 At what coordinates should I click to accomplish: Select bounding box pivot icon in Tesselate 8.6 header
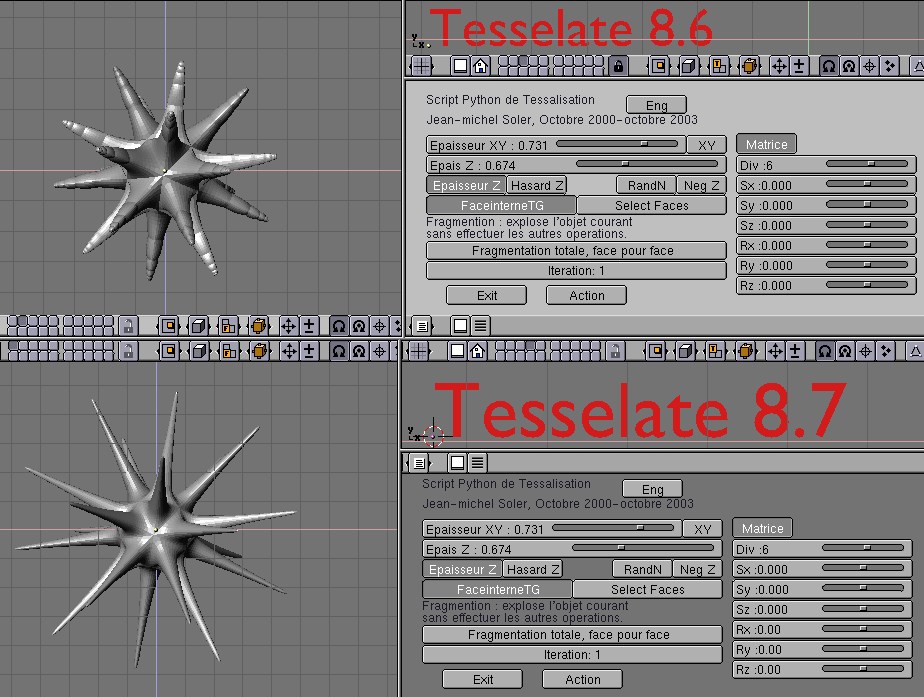[829, 65]
